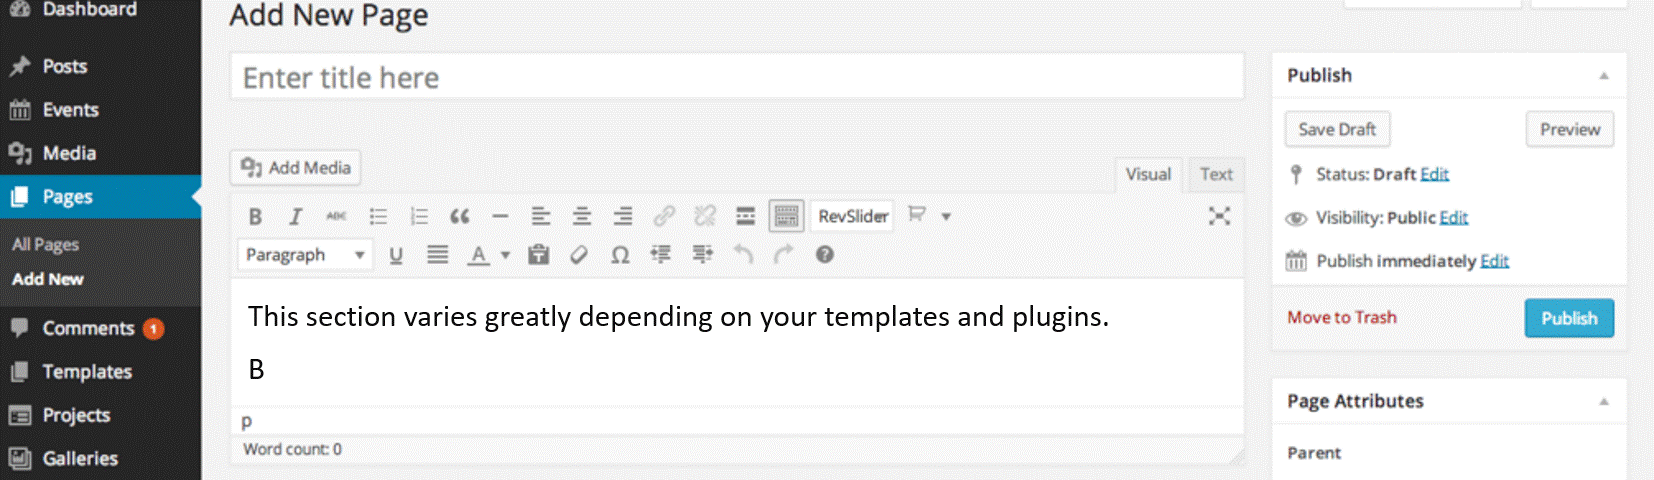This screenshot has width=1654, height=480.
Task: Open the Galleries menu
Action: coord(100,458)
